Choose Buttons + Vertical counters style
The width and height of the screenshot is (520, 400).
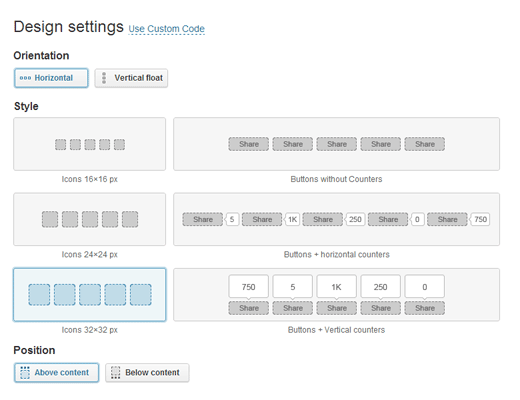click(336, 295)
